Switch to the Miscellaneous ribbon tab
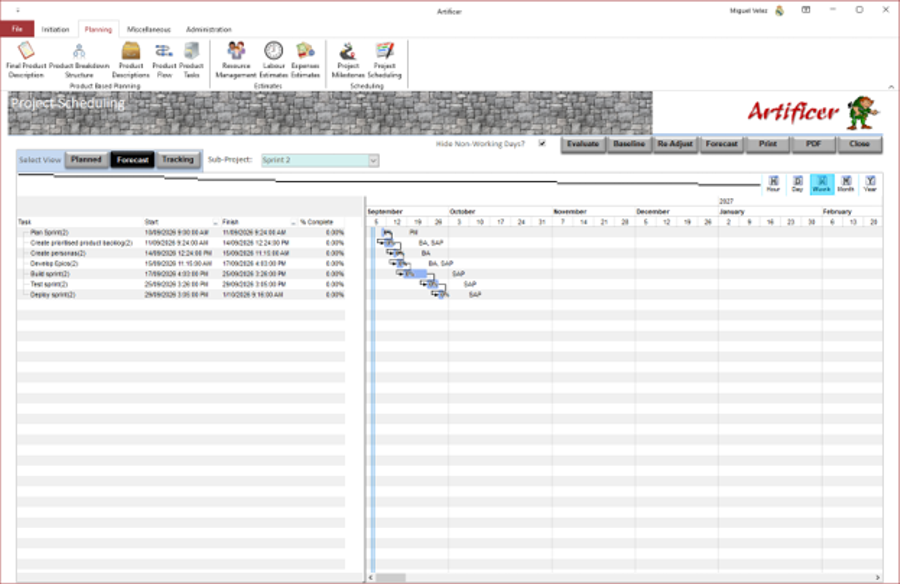Viewport: 900px width, 584px height. point(149,29)
